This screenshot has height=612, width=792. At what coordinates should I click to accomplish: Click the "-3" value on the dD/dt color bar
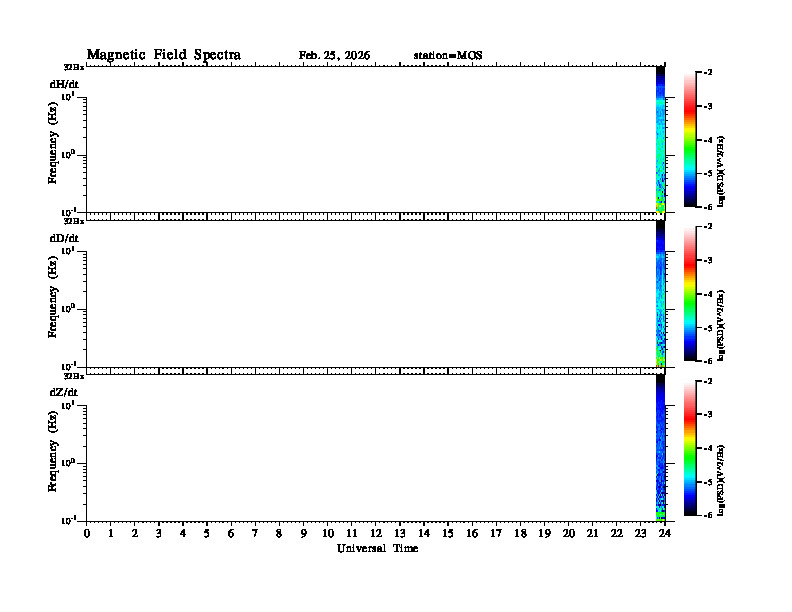click(708, 260)
